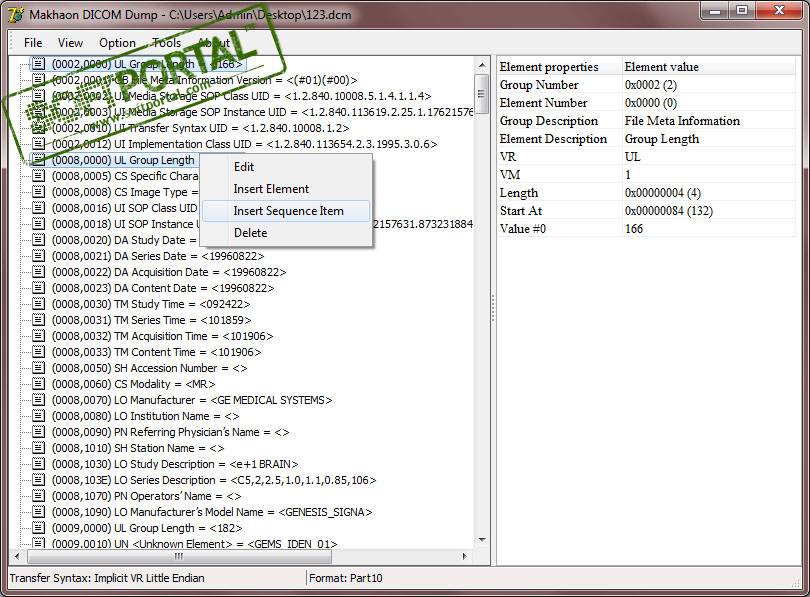This screenshot has height=597, width=810.
Task: Click the horizontal scroll left arrow
Action: click(17, 556)
